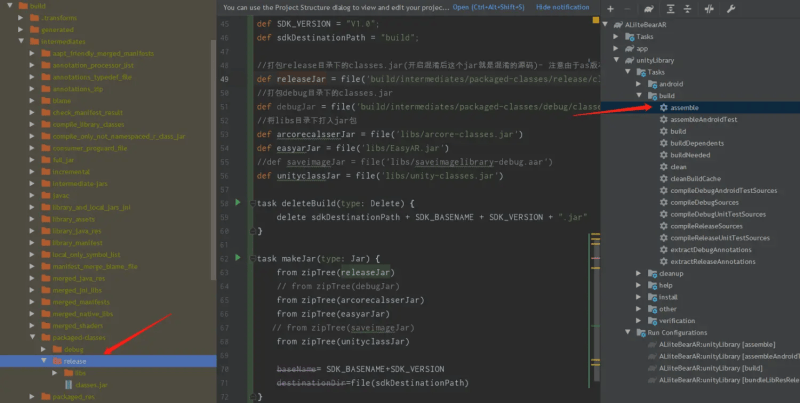Click the plus icon in Gradle toolbar
Viewport: 800px width, 403px height.
(611, 8)
